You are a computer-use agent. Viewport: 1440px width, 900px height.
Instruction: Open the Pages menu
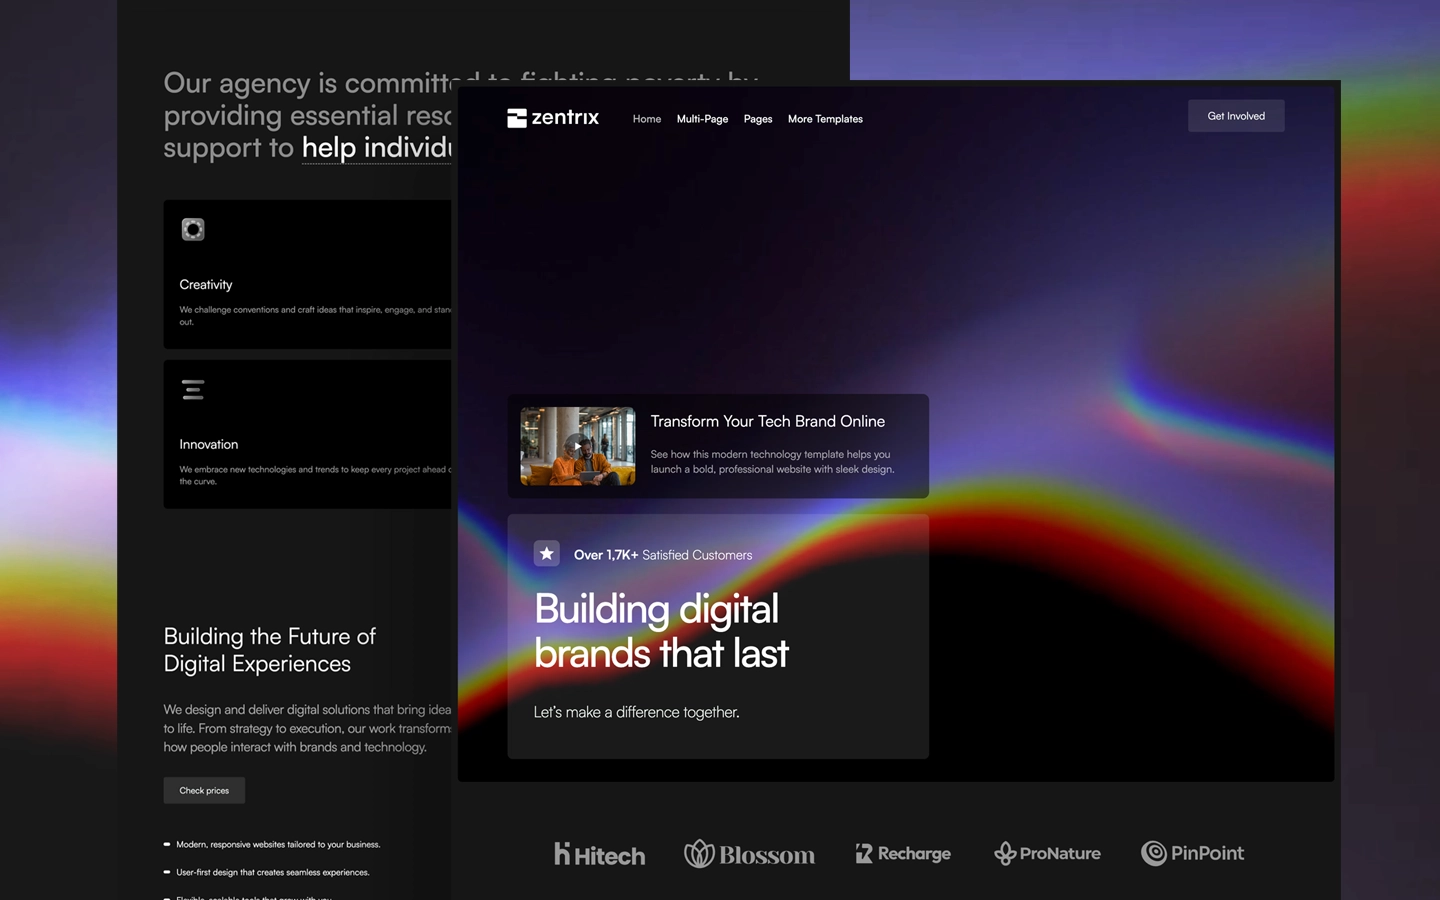point(758,119)
